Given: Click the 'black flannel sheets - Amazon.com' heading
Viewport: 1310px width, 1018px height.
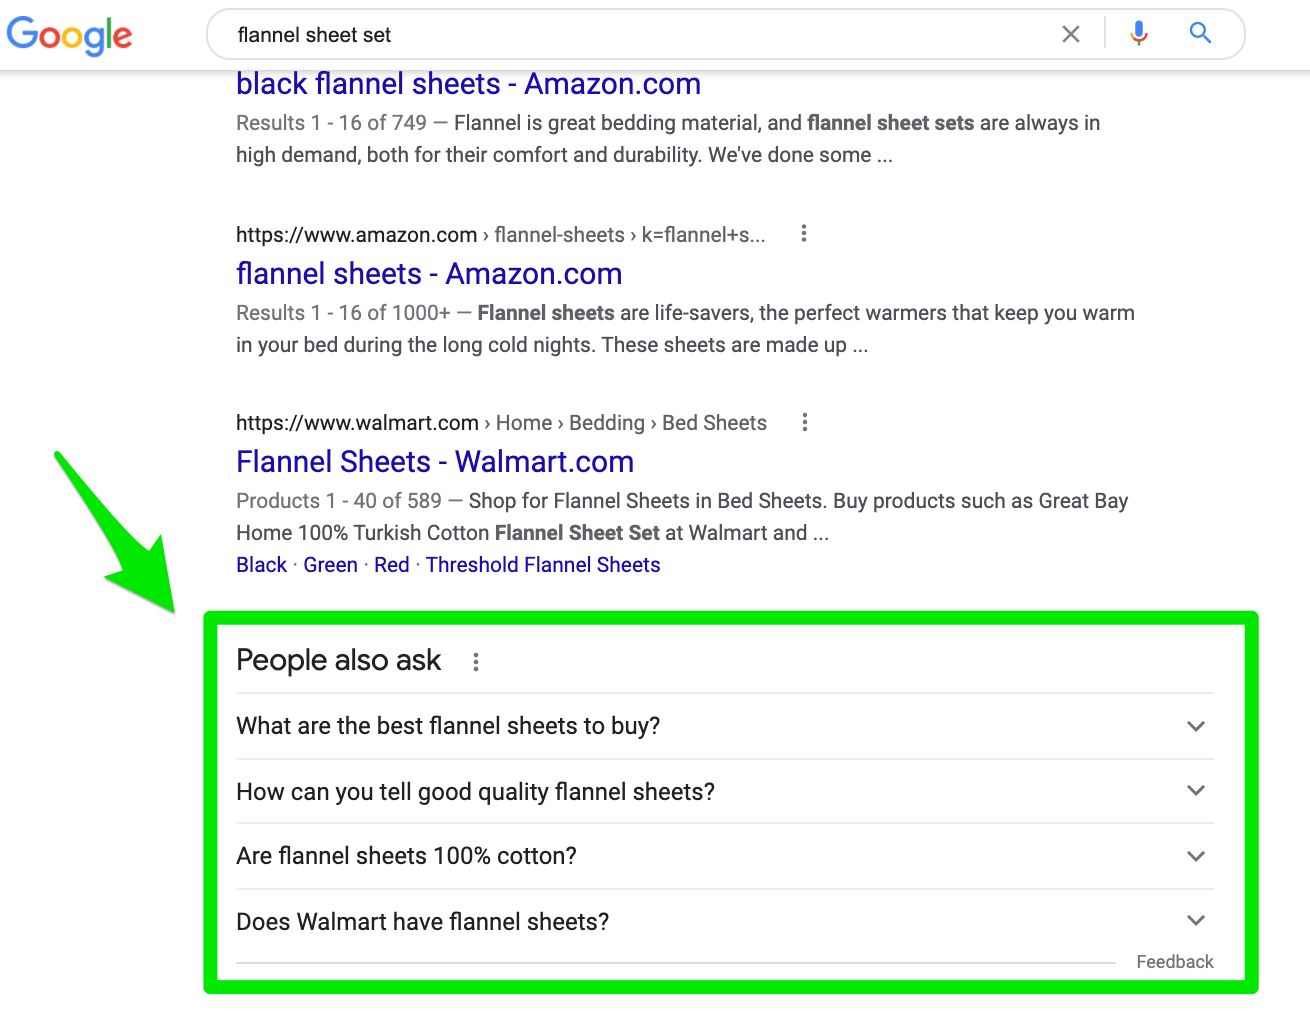Looking at the screenshot, I should [468, 84].
